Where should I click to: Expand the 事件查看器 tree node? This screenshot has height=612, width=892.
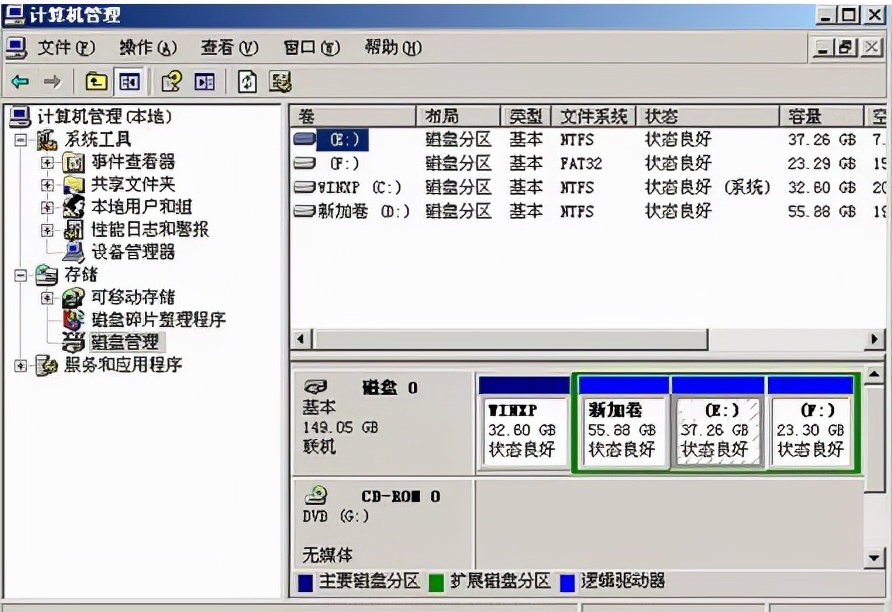(x=48, y=162)
